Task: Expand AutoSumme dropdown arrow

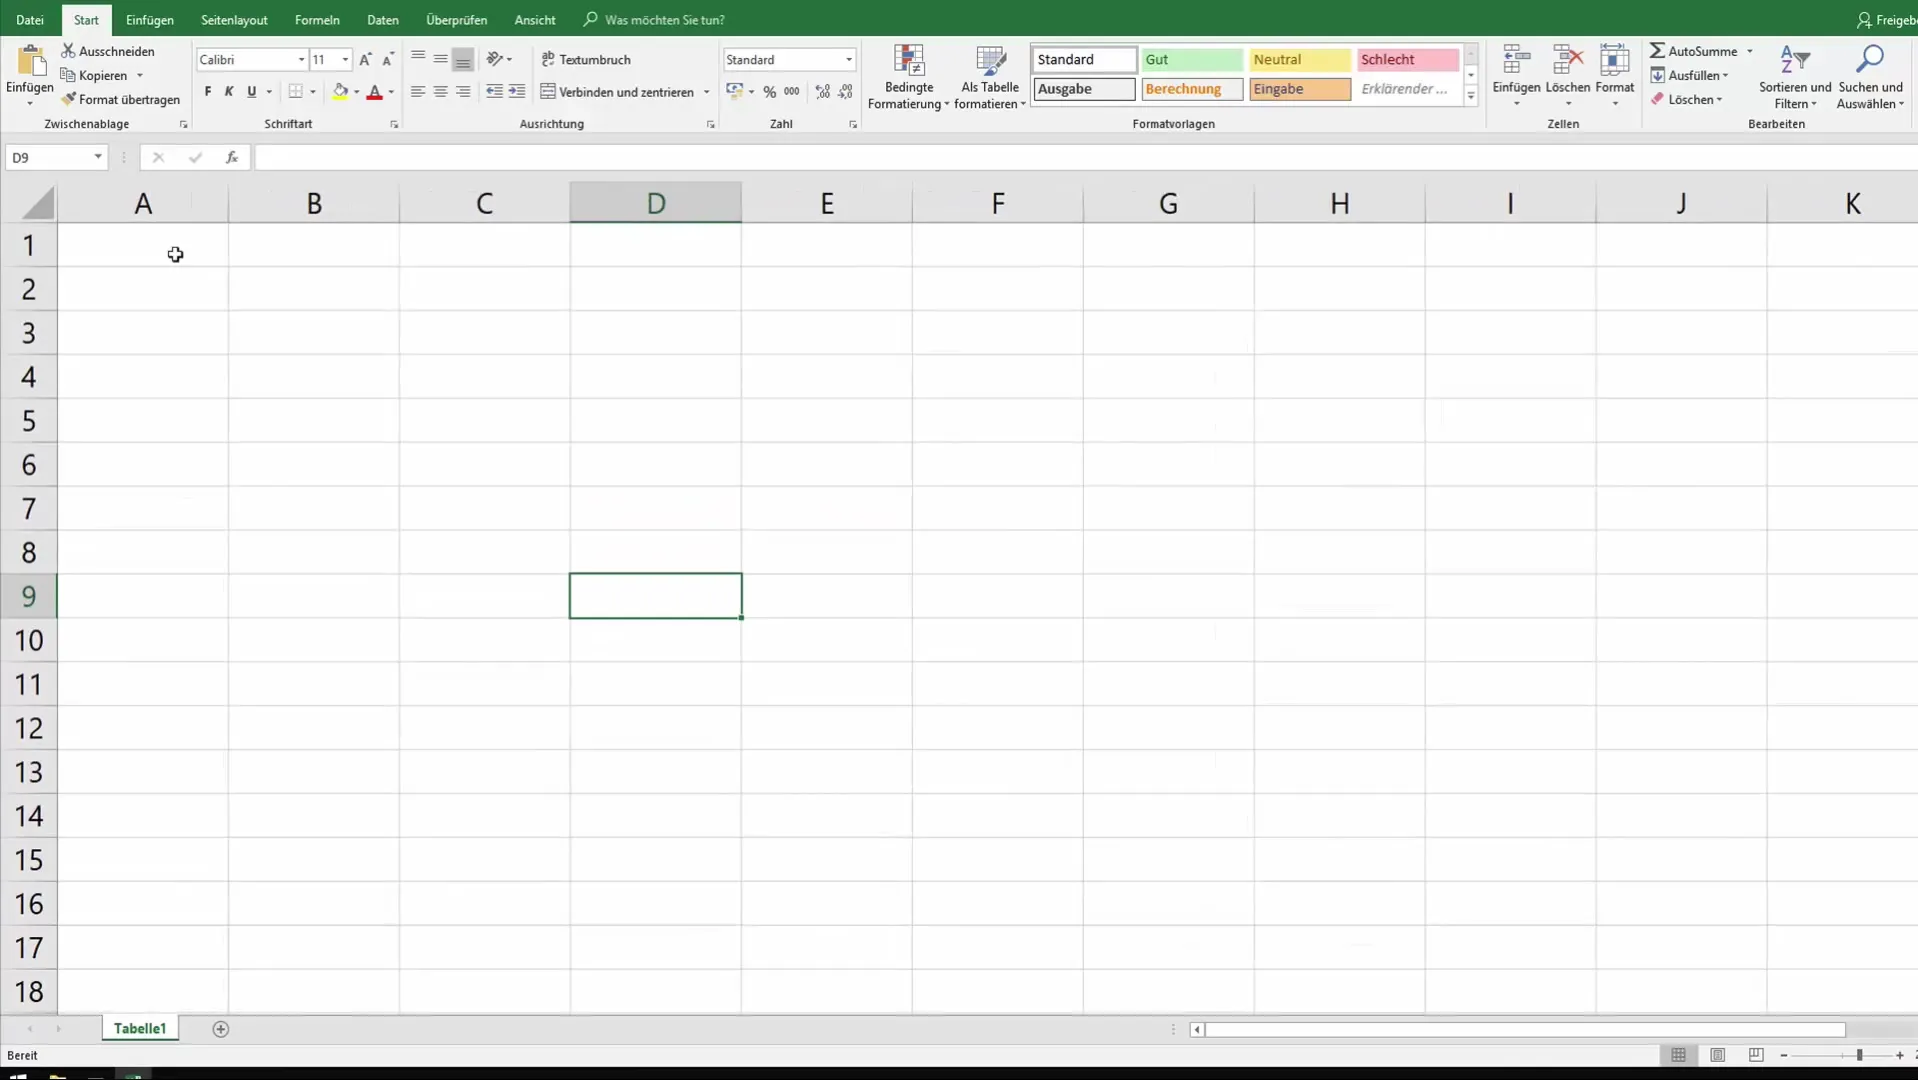Action: pyautogui.click(x=1750, y=51)
